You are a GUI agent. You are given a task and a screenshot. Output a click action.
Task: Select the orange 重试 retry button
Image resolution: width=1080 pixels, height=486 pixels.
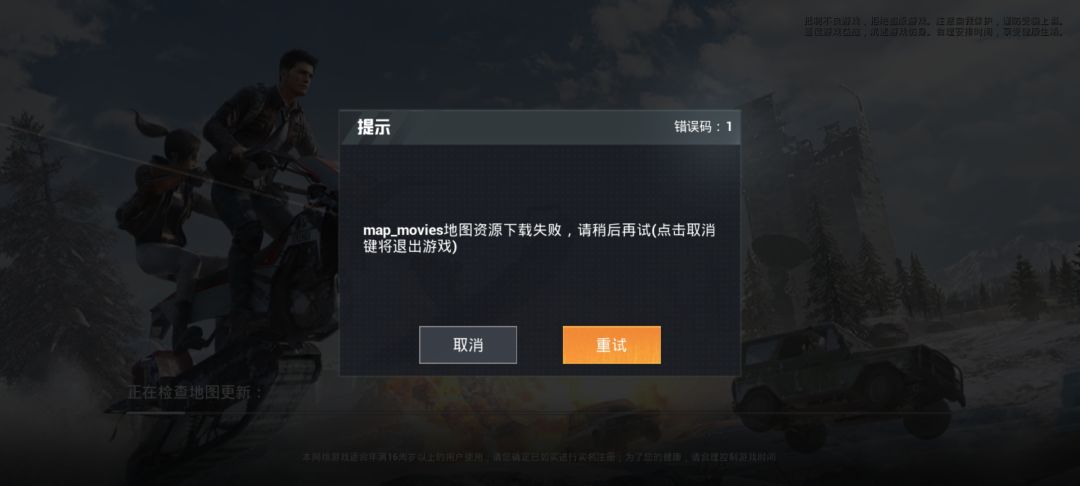click(x=612, y=345)
